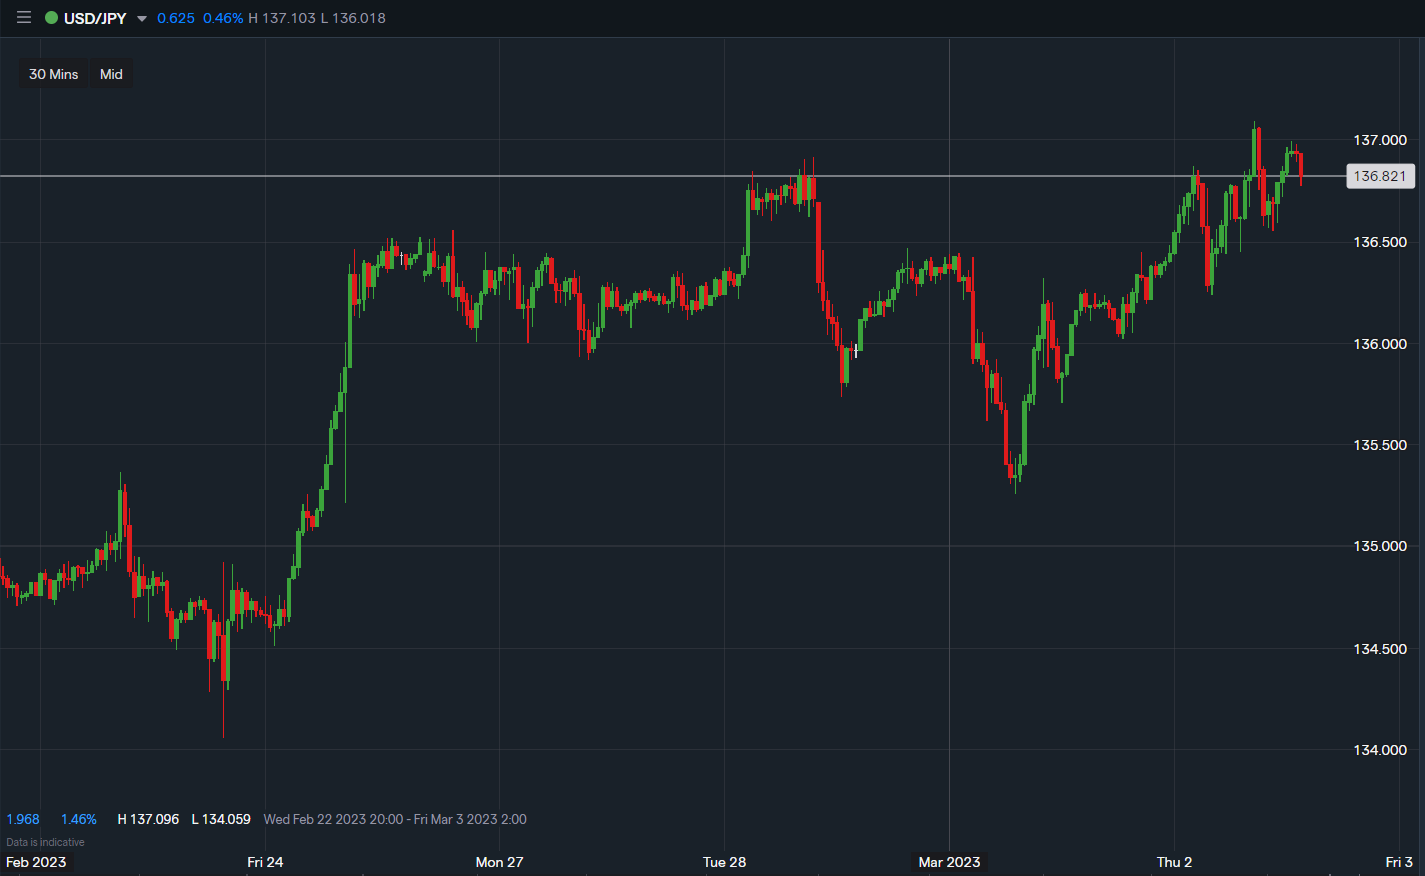The height and width of the screenshot is (876, 1425).
Task: Select the 136.000 price axis label
Action: pyautogui.click(x=1380, y=344)
